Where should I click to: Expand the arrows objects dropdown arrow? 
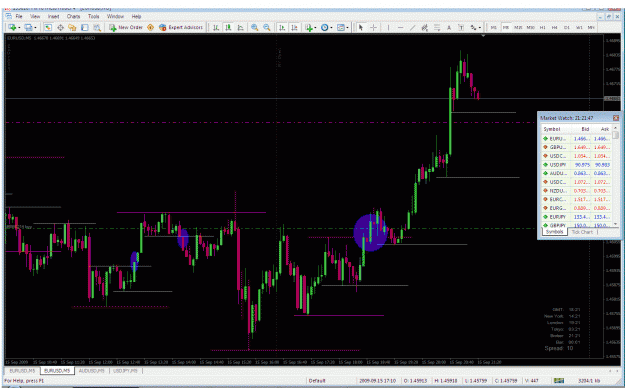click(x=480, y=28)
